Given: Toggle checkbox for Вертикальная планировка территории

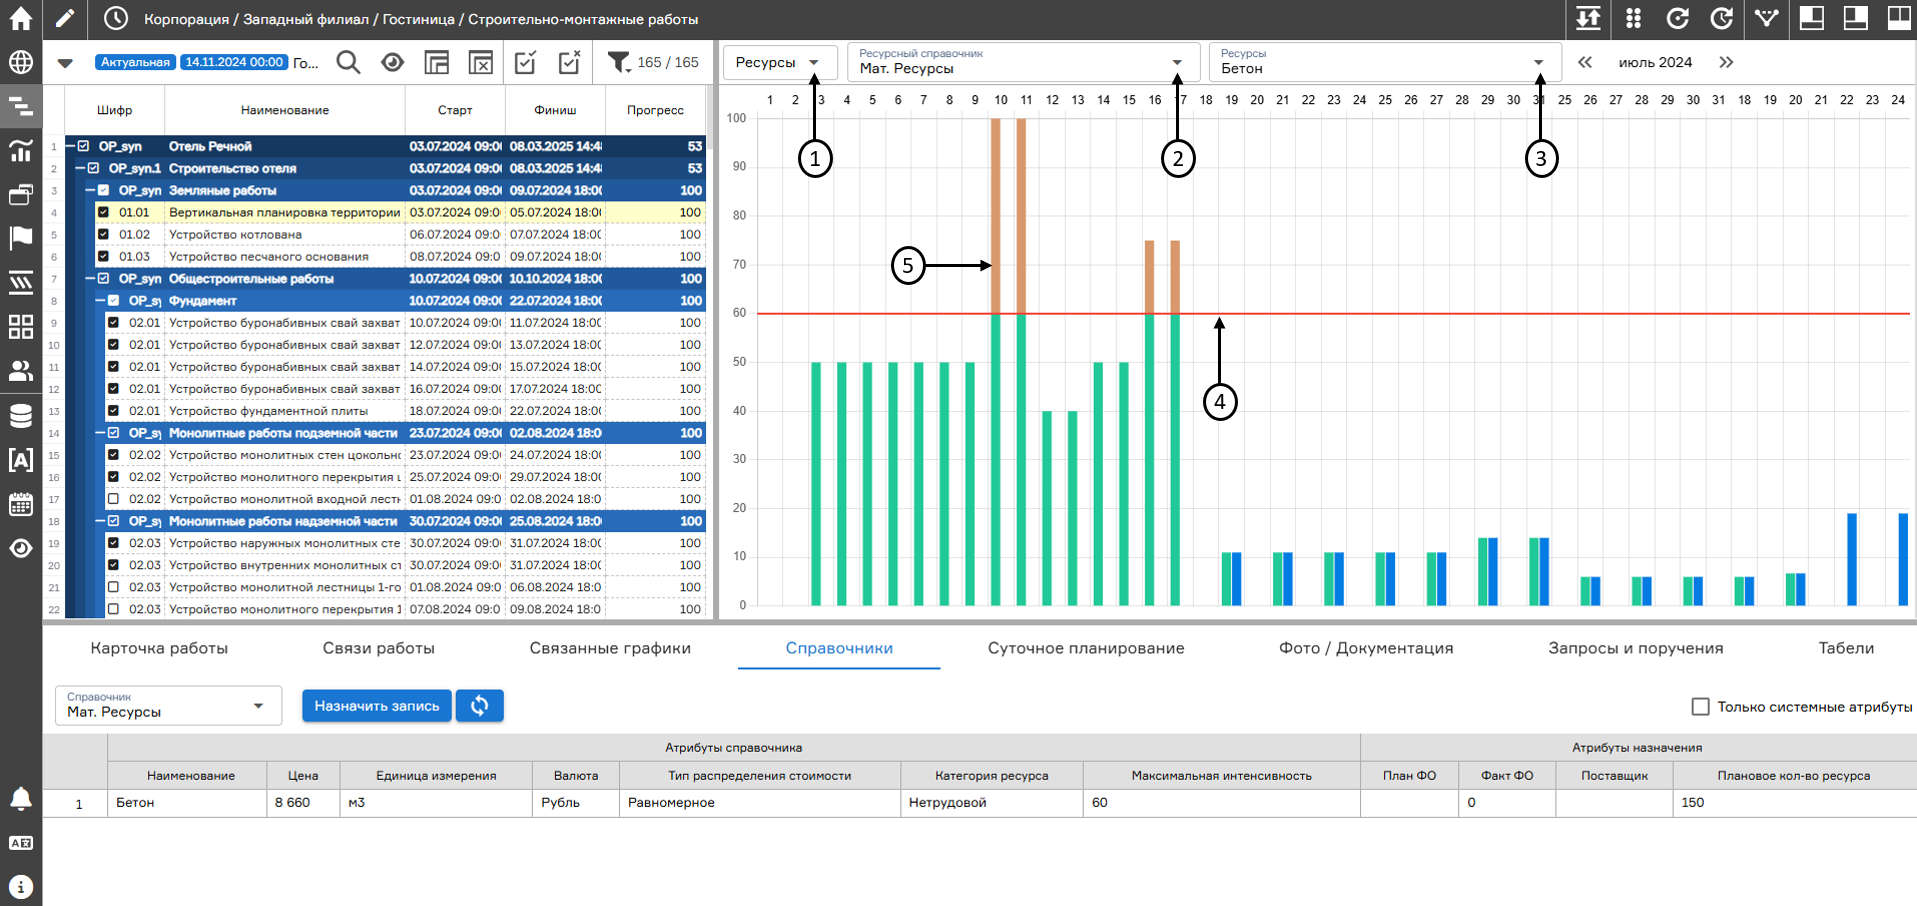Looking at the screenshot, I should point(103,212).
